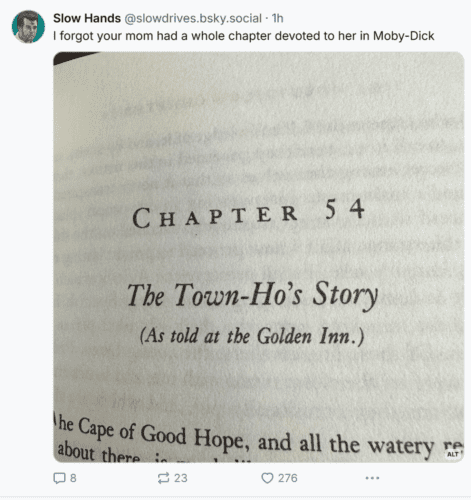Click the repost arrows icon
Screen dimensions: 471x500
click(163, 478)
